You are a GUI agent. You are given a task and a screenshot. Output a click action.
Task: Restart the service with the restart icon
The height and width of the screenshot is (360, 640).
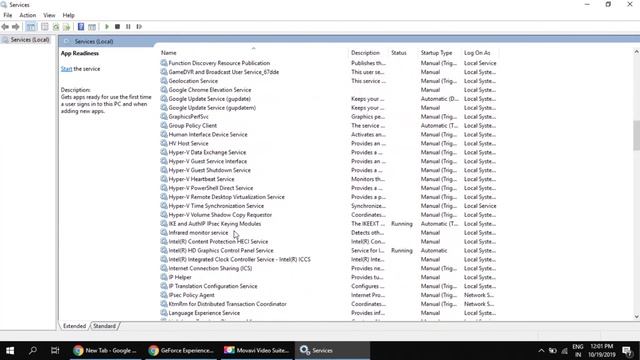[139, 27]
